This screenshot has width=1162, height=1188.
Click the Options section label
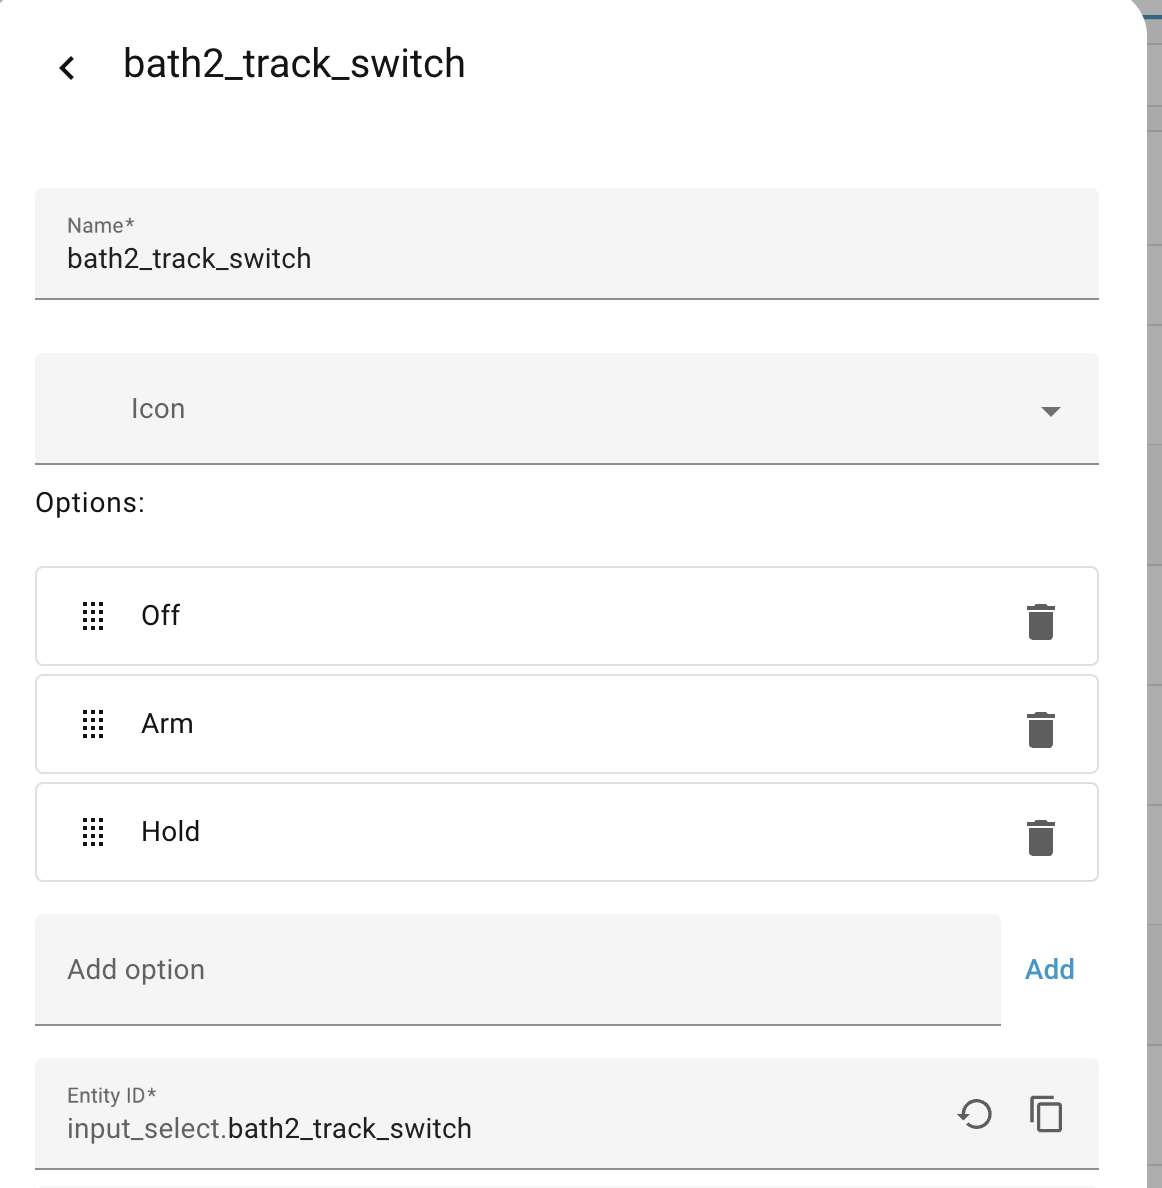pyautogui.click(x=90, y=502)
